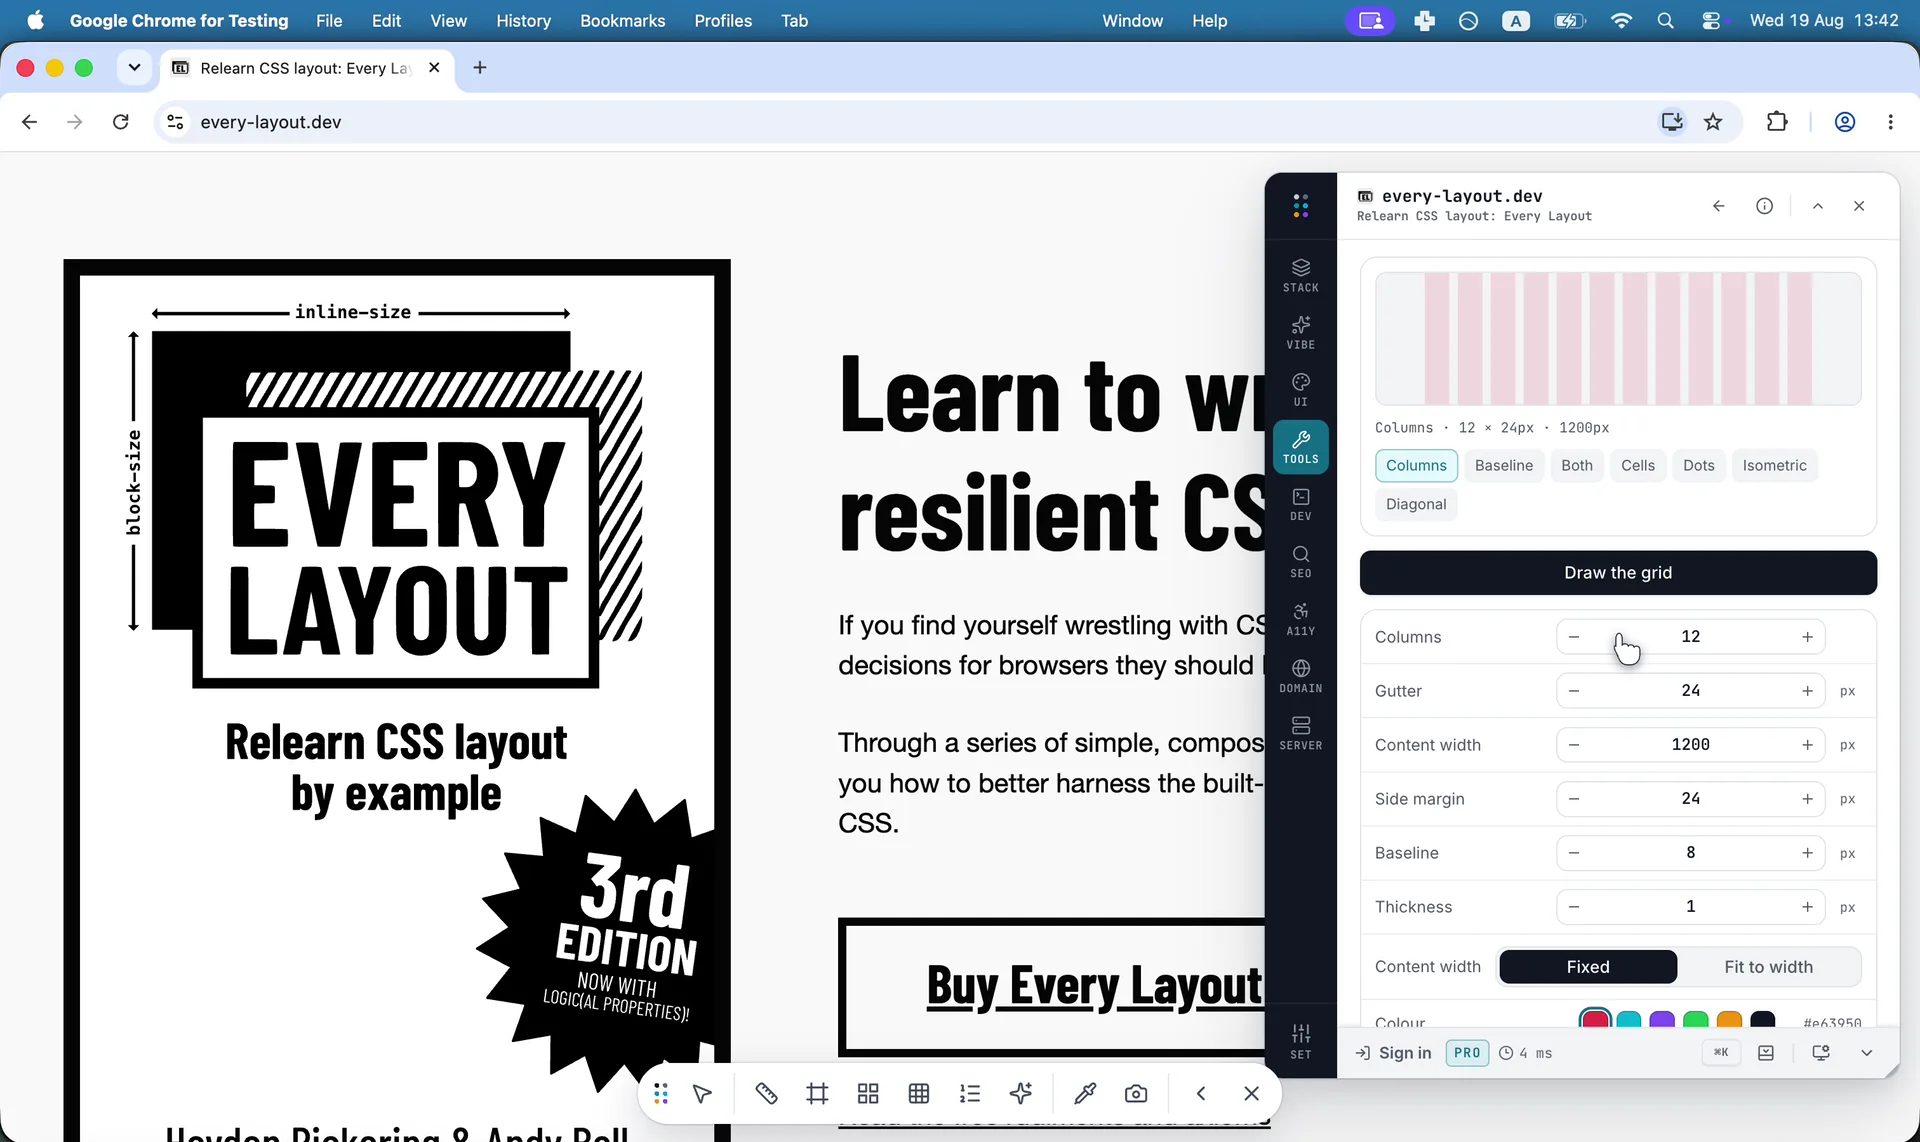Pick the green colour swatch
Screen dimensions: 1920x1142
(1695, 1021)
